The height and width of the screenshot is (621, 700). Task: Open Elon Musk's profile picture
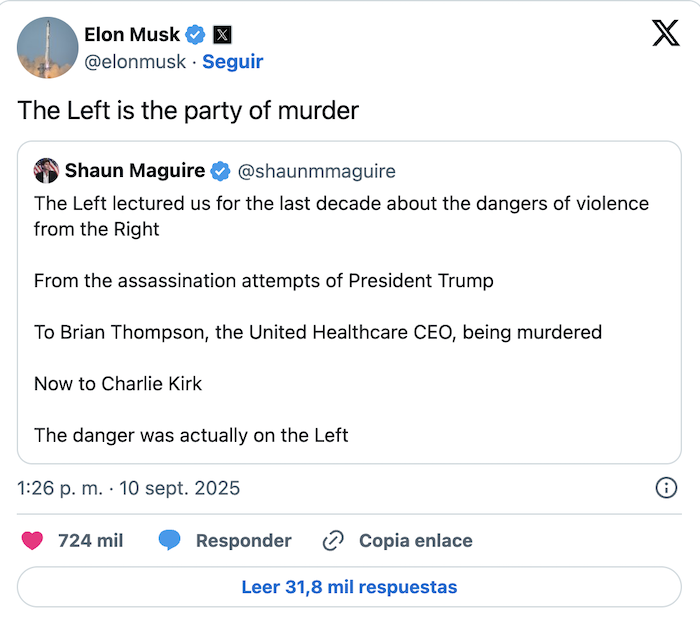pos(48,47)
